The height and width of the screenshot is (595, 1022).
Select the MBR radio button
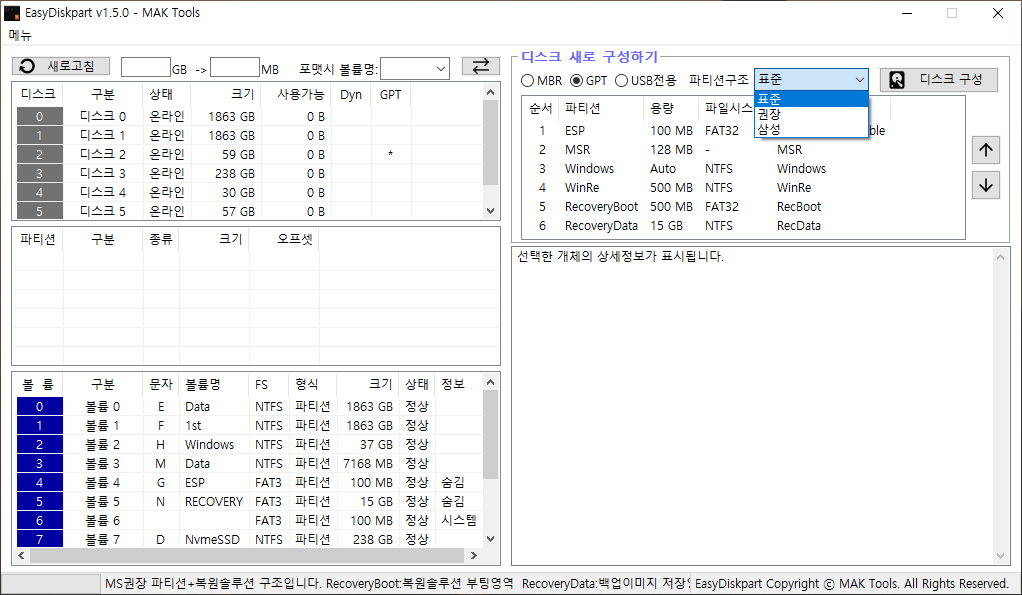pos(541,80)
